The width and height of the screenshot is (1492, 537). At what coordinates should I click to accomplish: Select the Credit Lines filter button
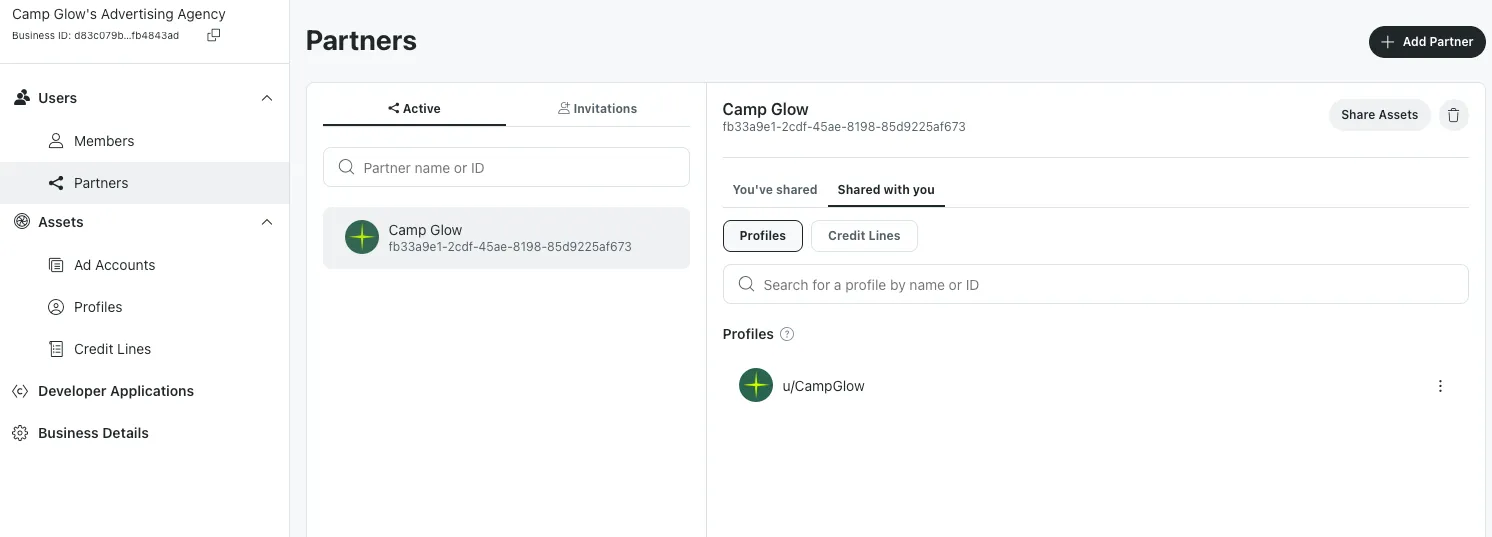point(864,236)
